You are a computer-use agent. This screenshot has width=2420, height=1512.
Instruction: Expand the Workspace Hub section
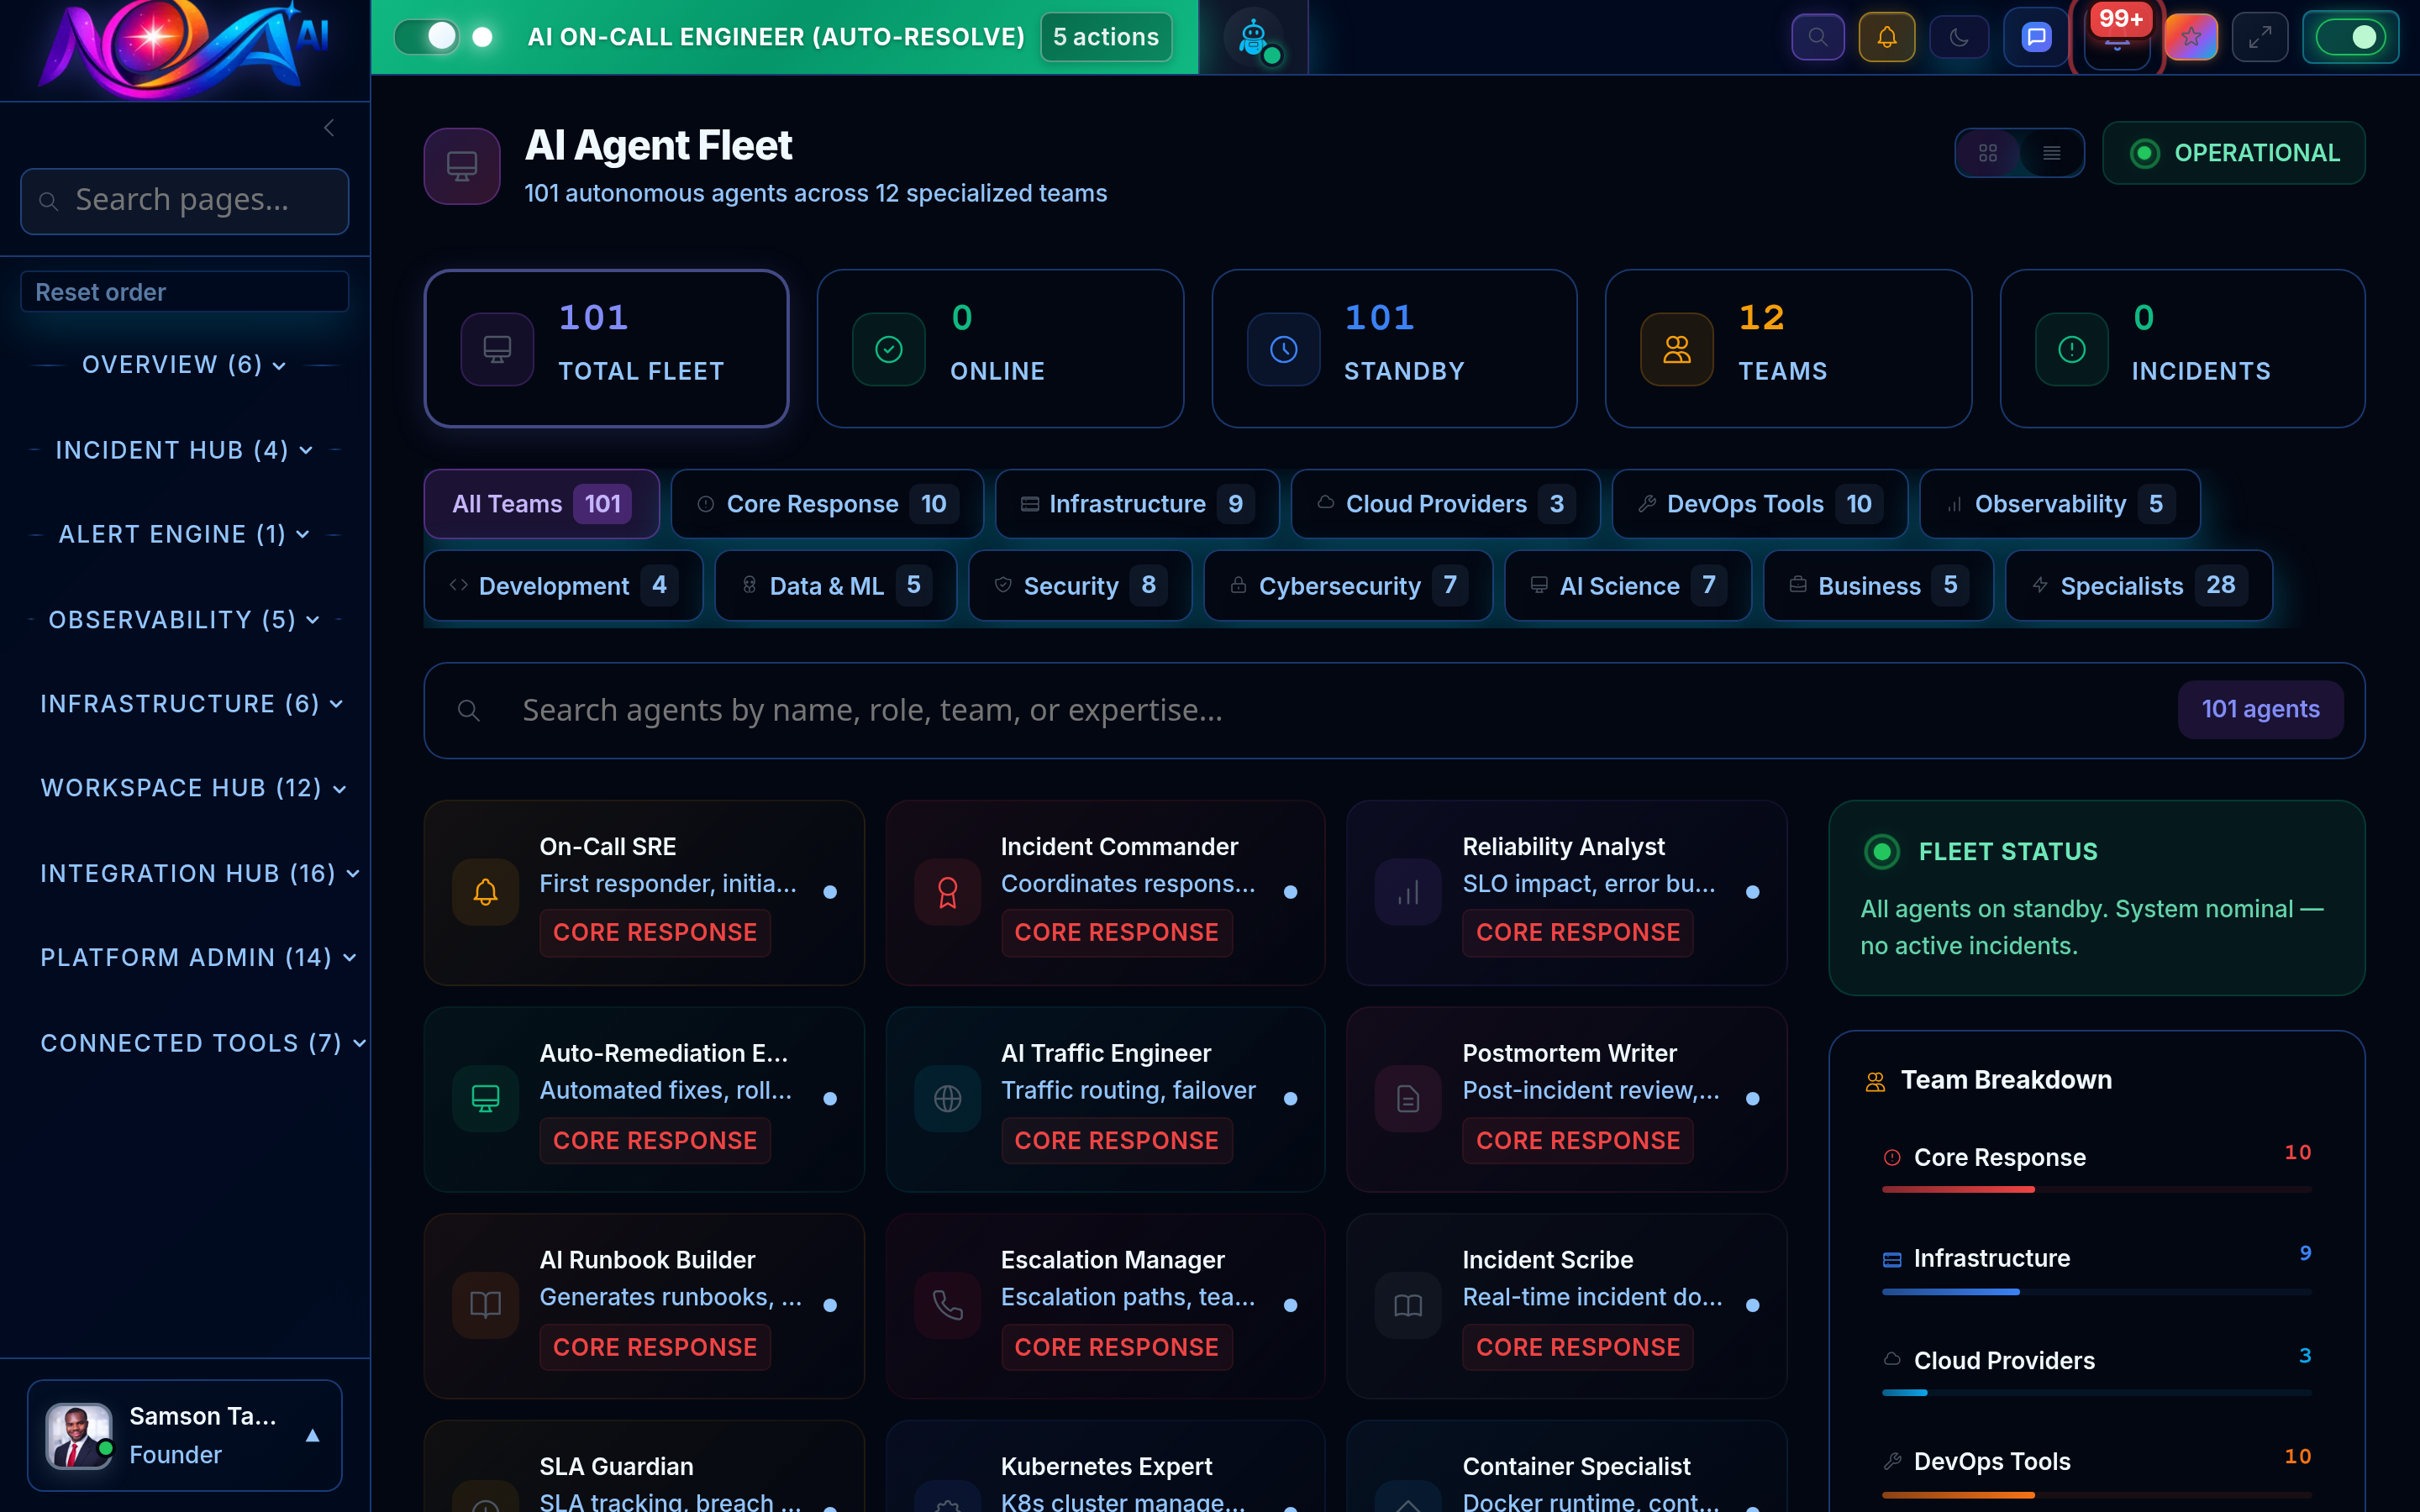point(192,788)
